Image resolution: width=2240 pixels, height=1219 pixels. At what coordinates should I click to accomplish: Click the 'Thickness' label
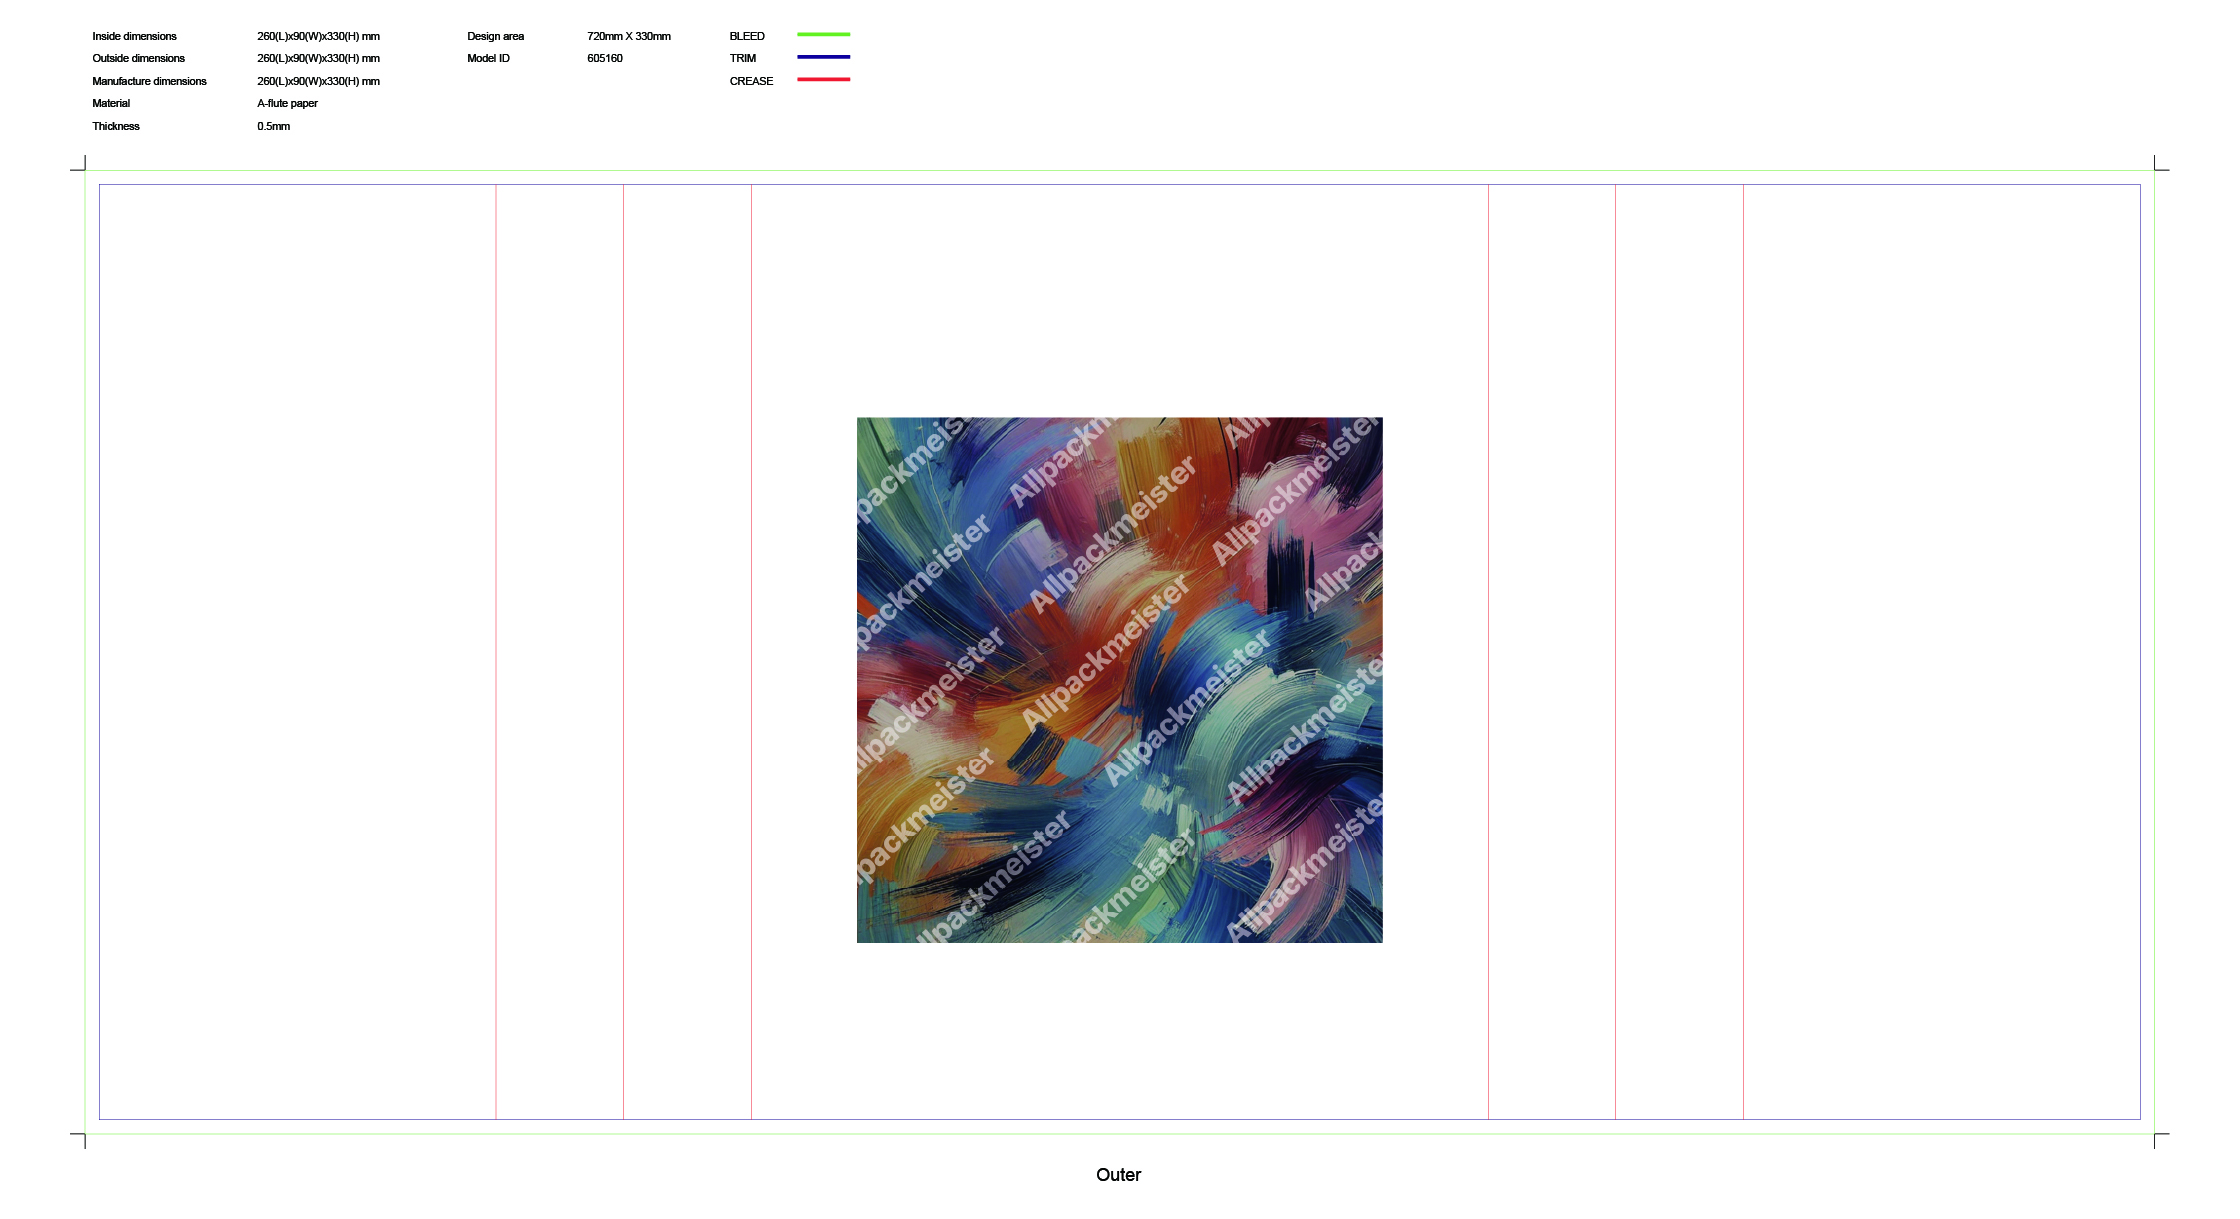click(x=116, y=126)
